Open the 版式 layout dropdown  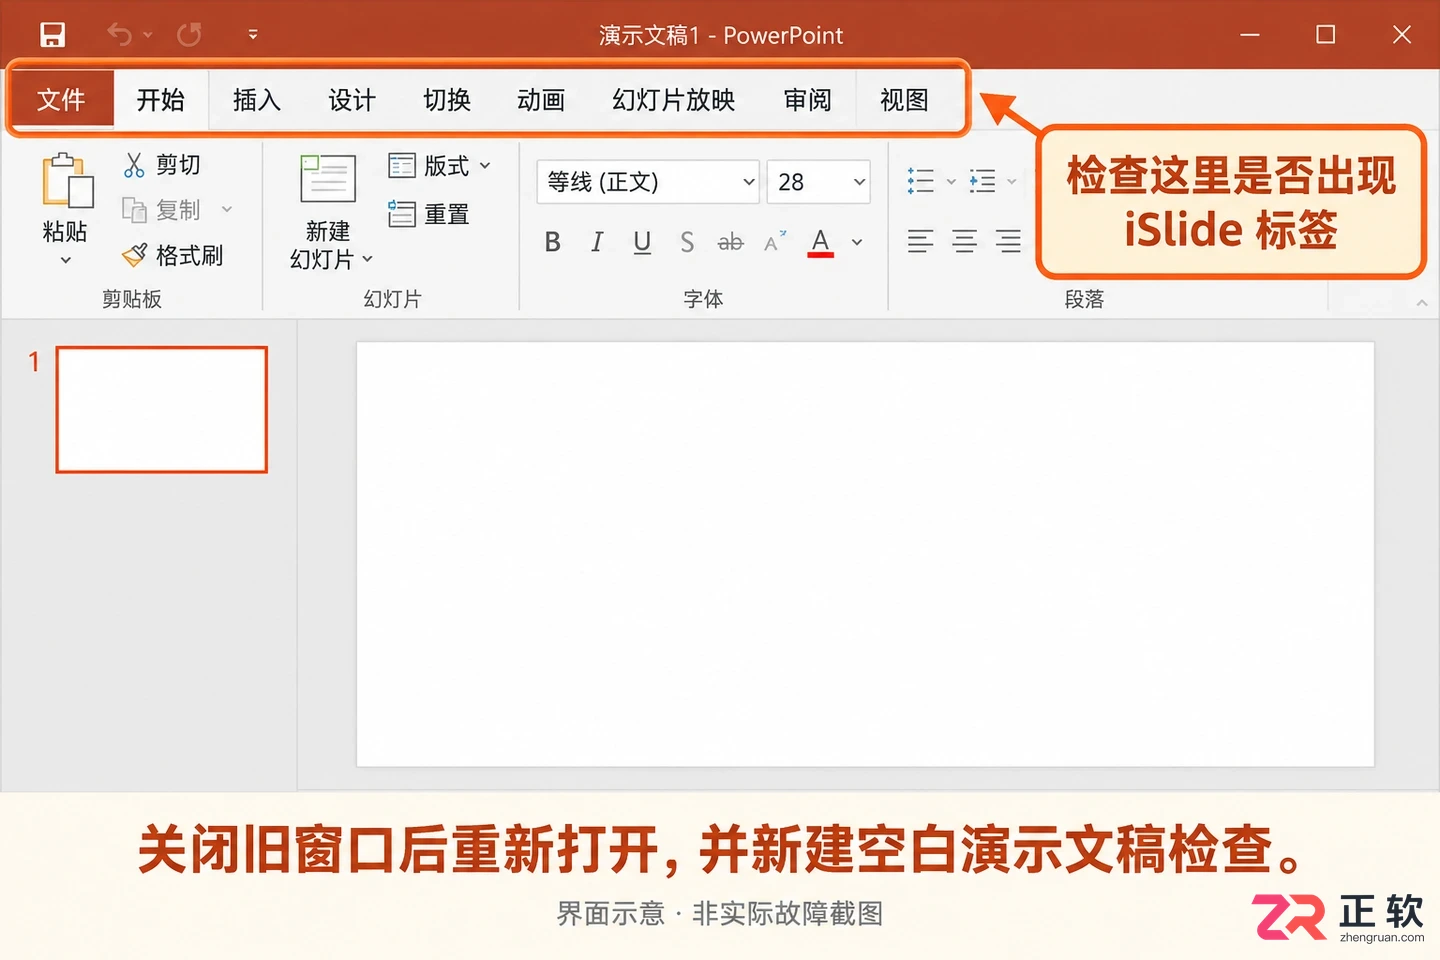click(x=440, y=166)
